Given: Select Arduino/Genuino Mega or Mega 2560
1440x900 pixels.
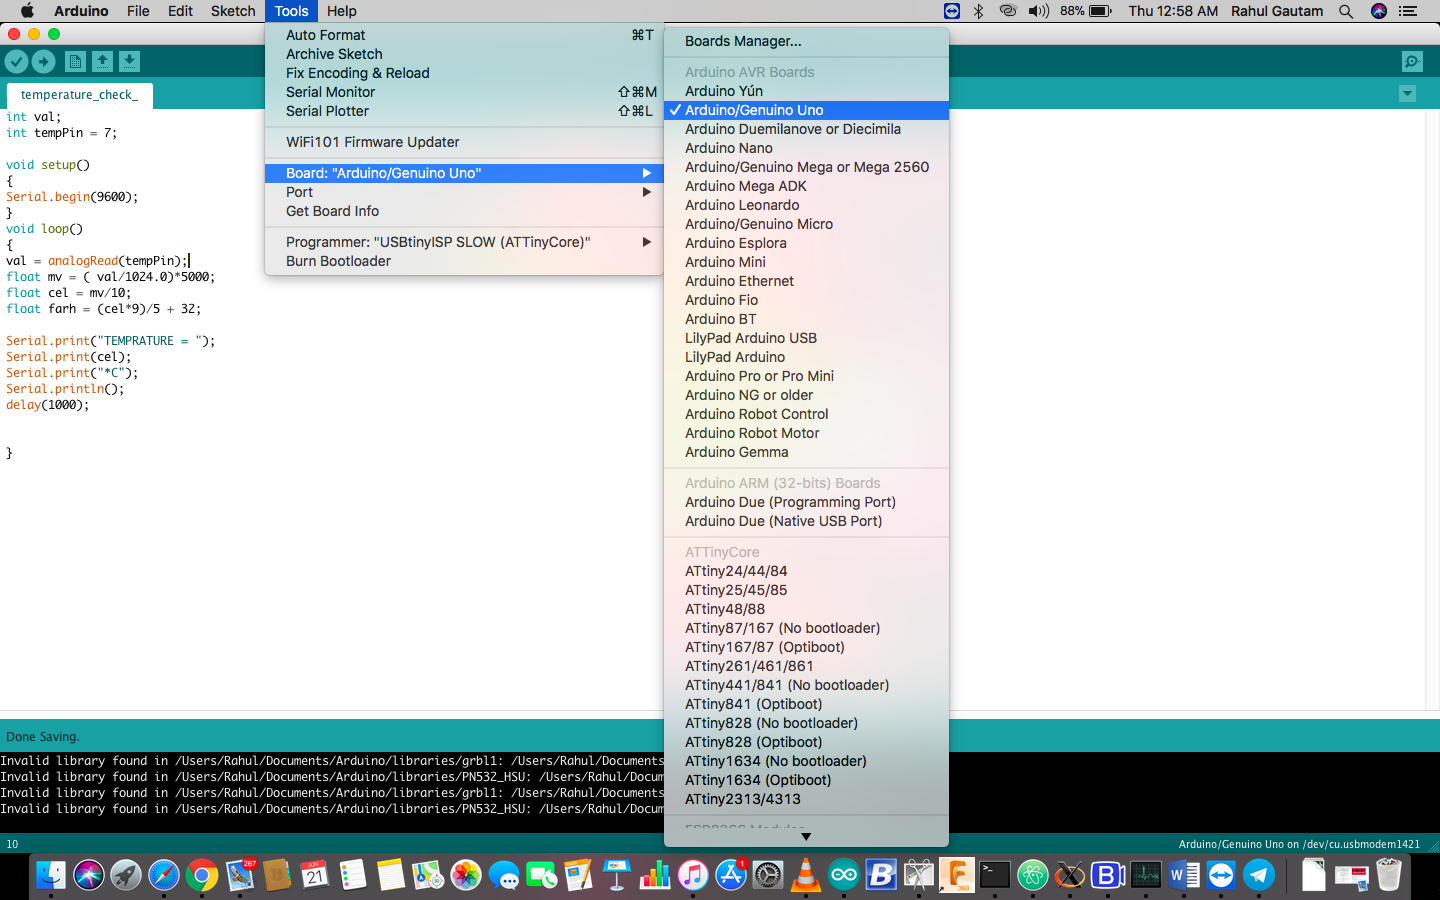Looking at the screenshot, I should click(x=806, y=167).
